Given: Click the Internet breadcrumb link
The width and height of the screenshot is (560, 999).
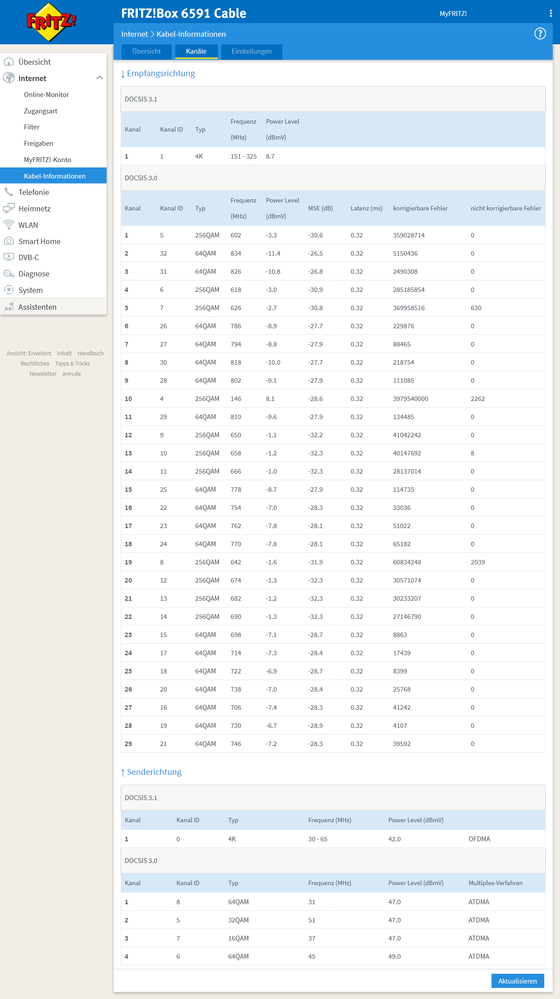Looking at the screenshot, I should [134, 34].
